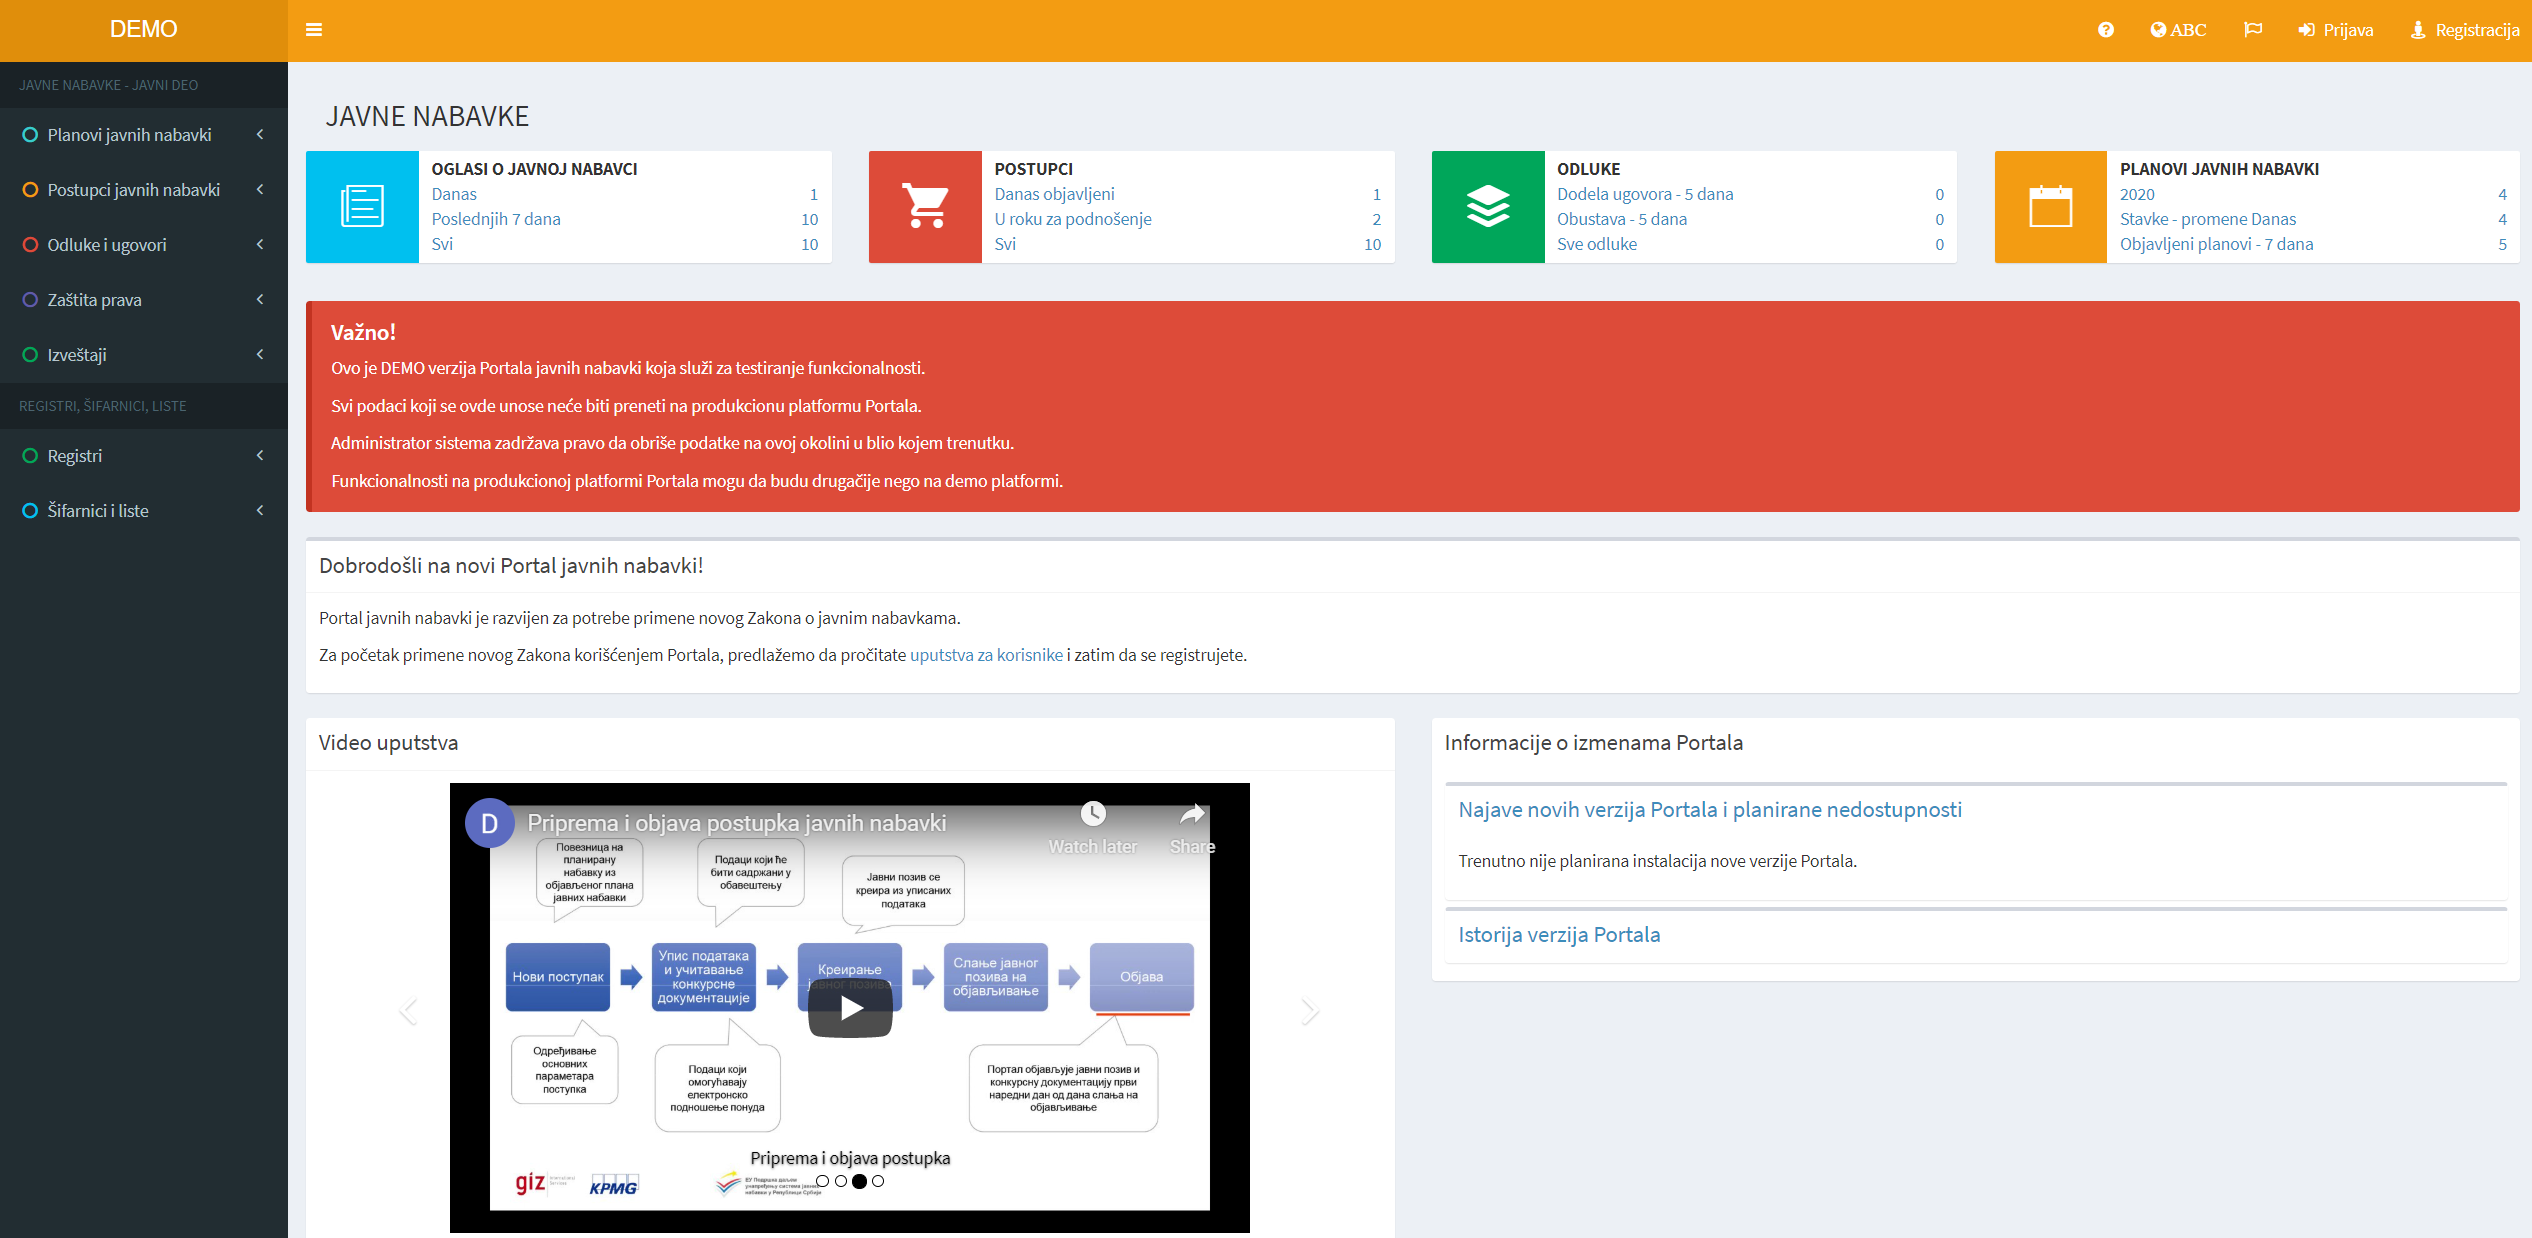Select the last carousel indicator dot
The width and height of the screenshot is (2532, 1238).
878,1181
